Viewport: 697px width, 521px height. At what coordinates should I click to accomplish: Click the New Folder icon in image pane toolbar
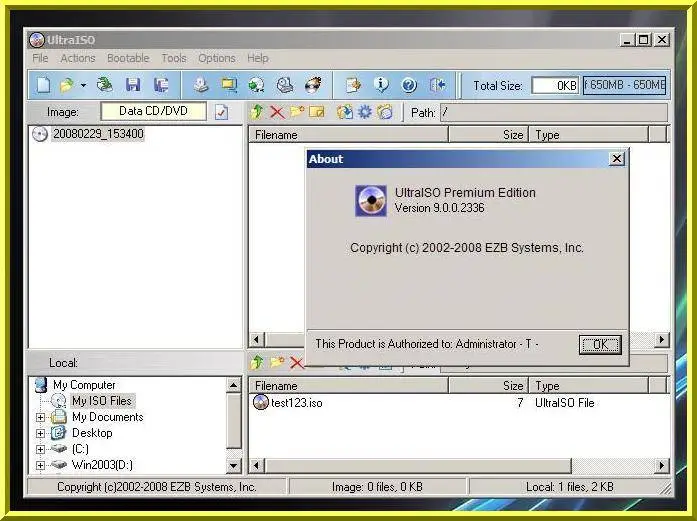coord(297,112)
